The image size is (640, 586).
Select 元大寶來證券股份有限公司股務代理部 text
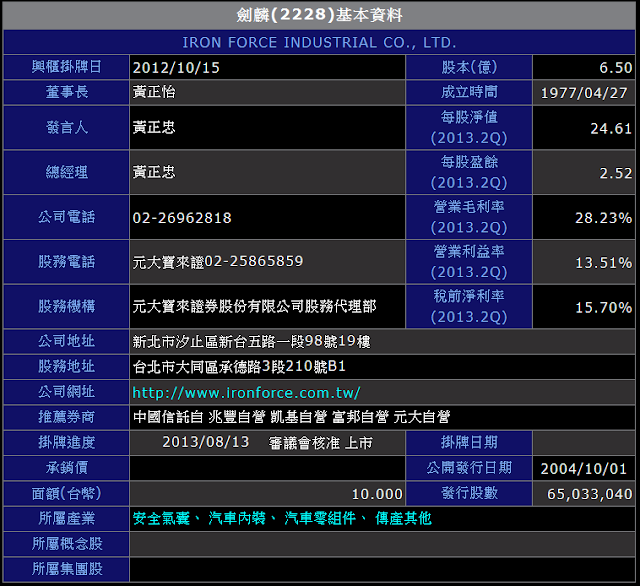(254, 306)
